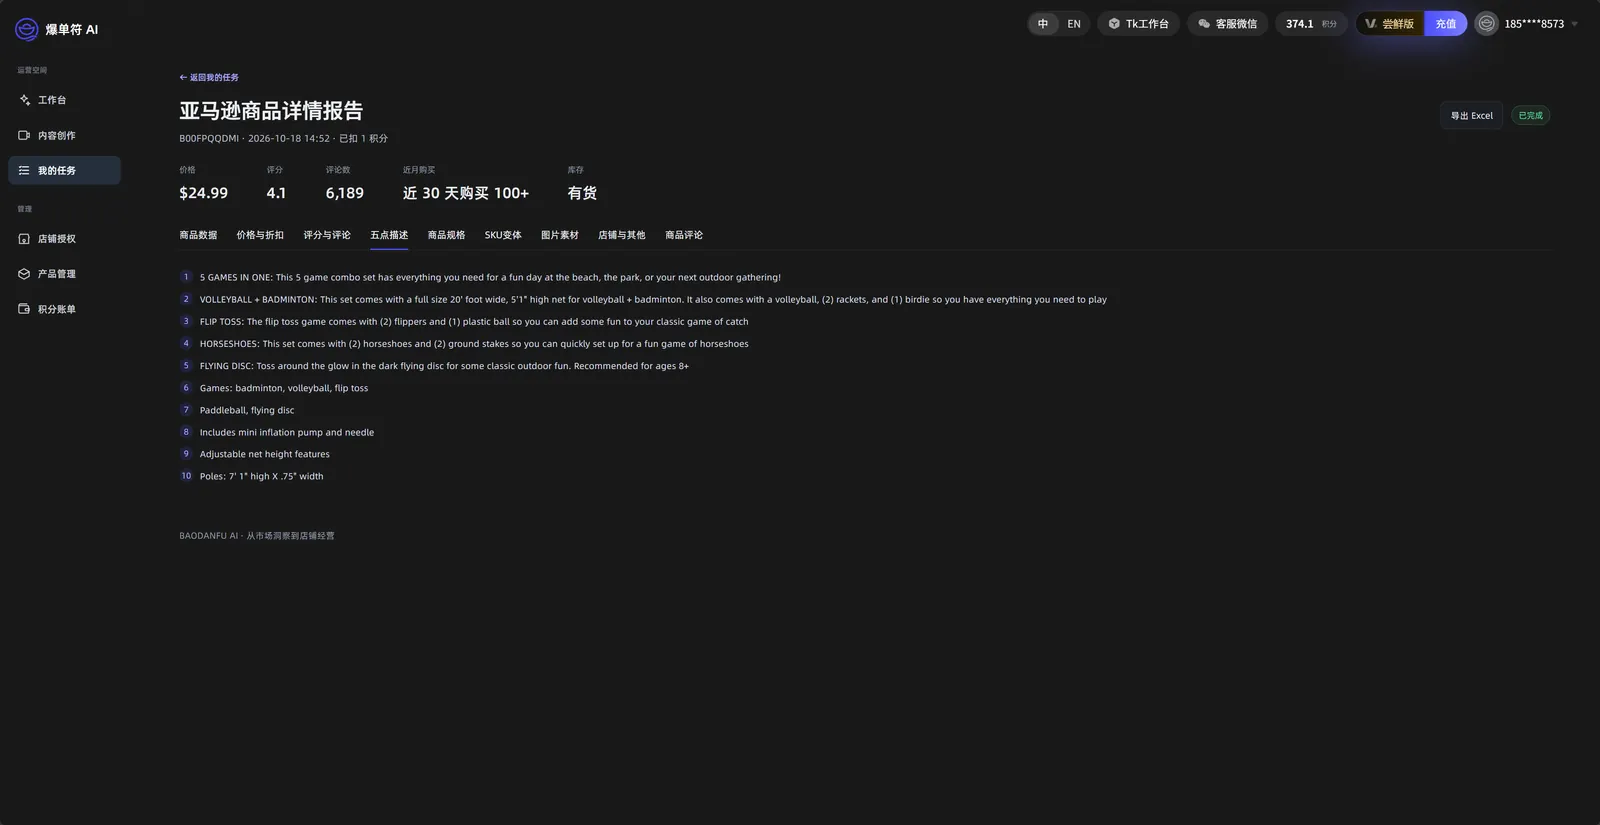Open the 工作台 sparkle icon in sidebar
The height and width of the screenshot is (825, 1600).
point(25,100)
